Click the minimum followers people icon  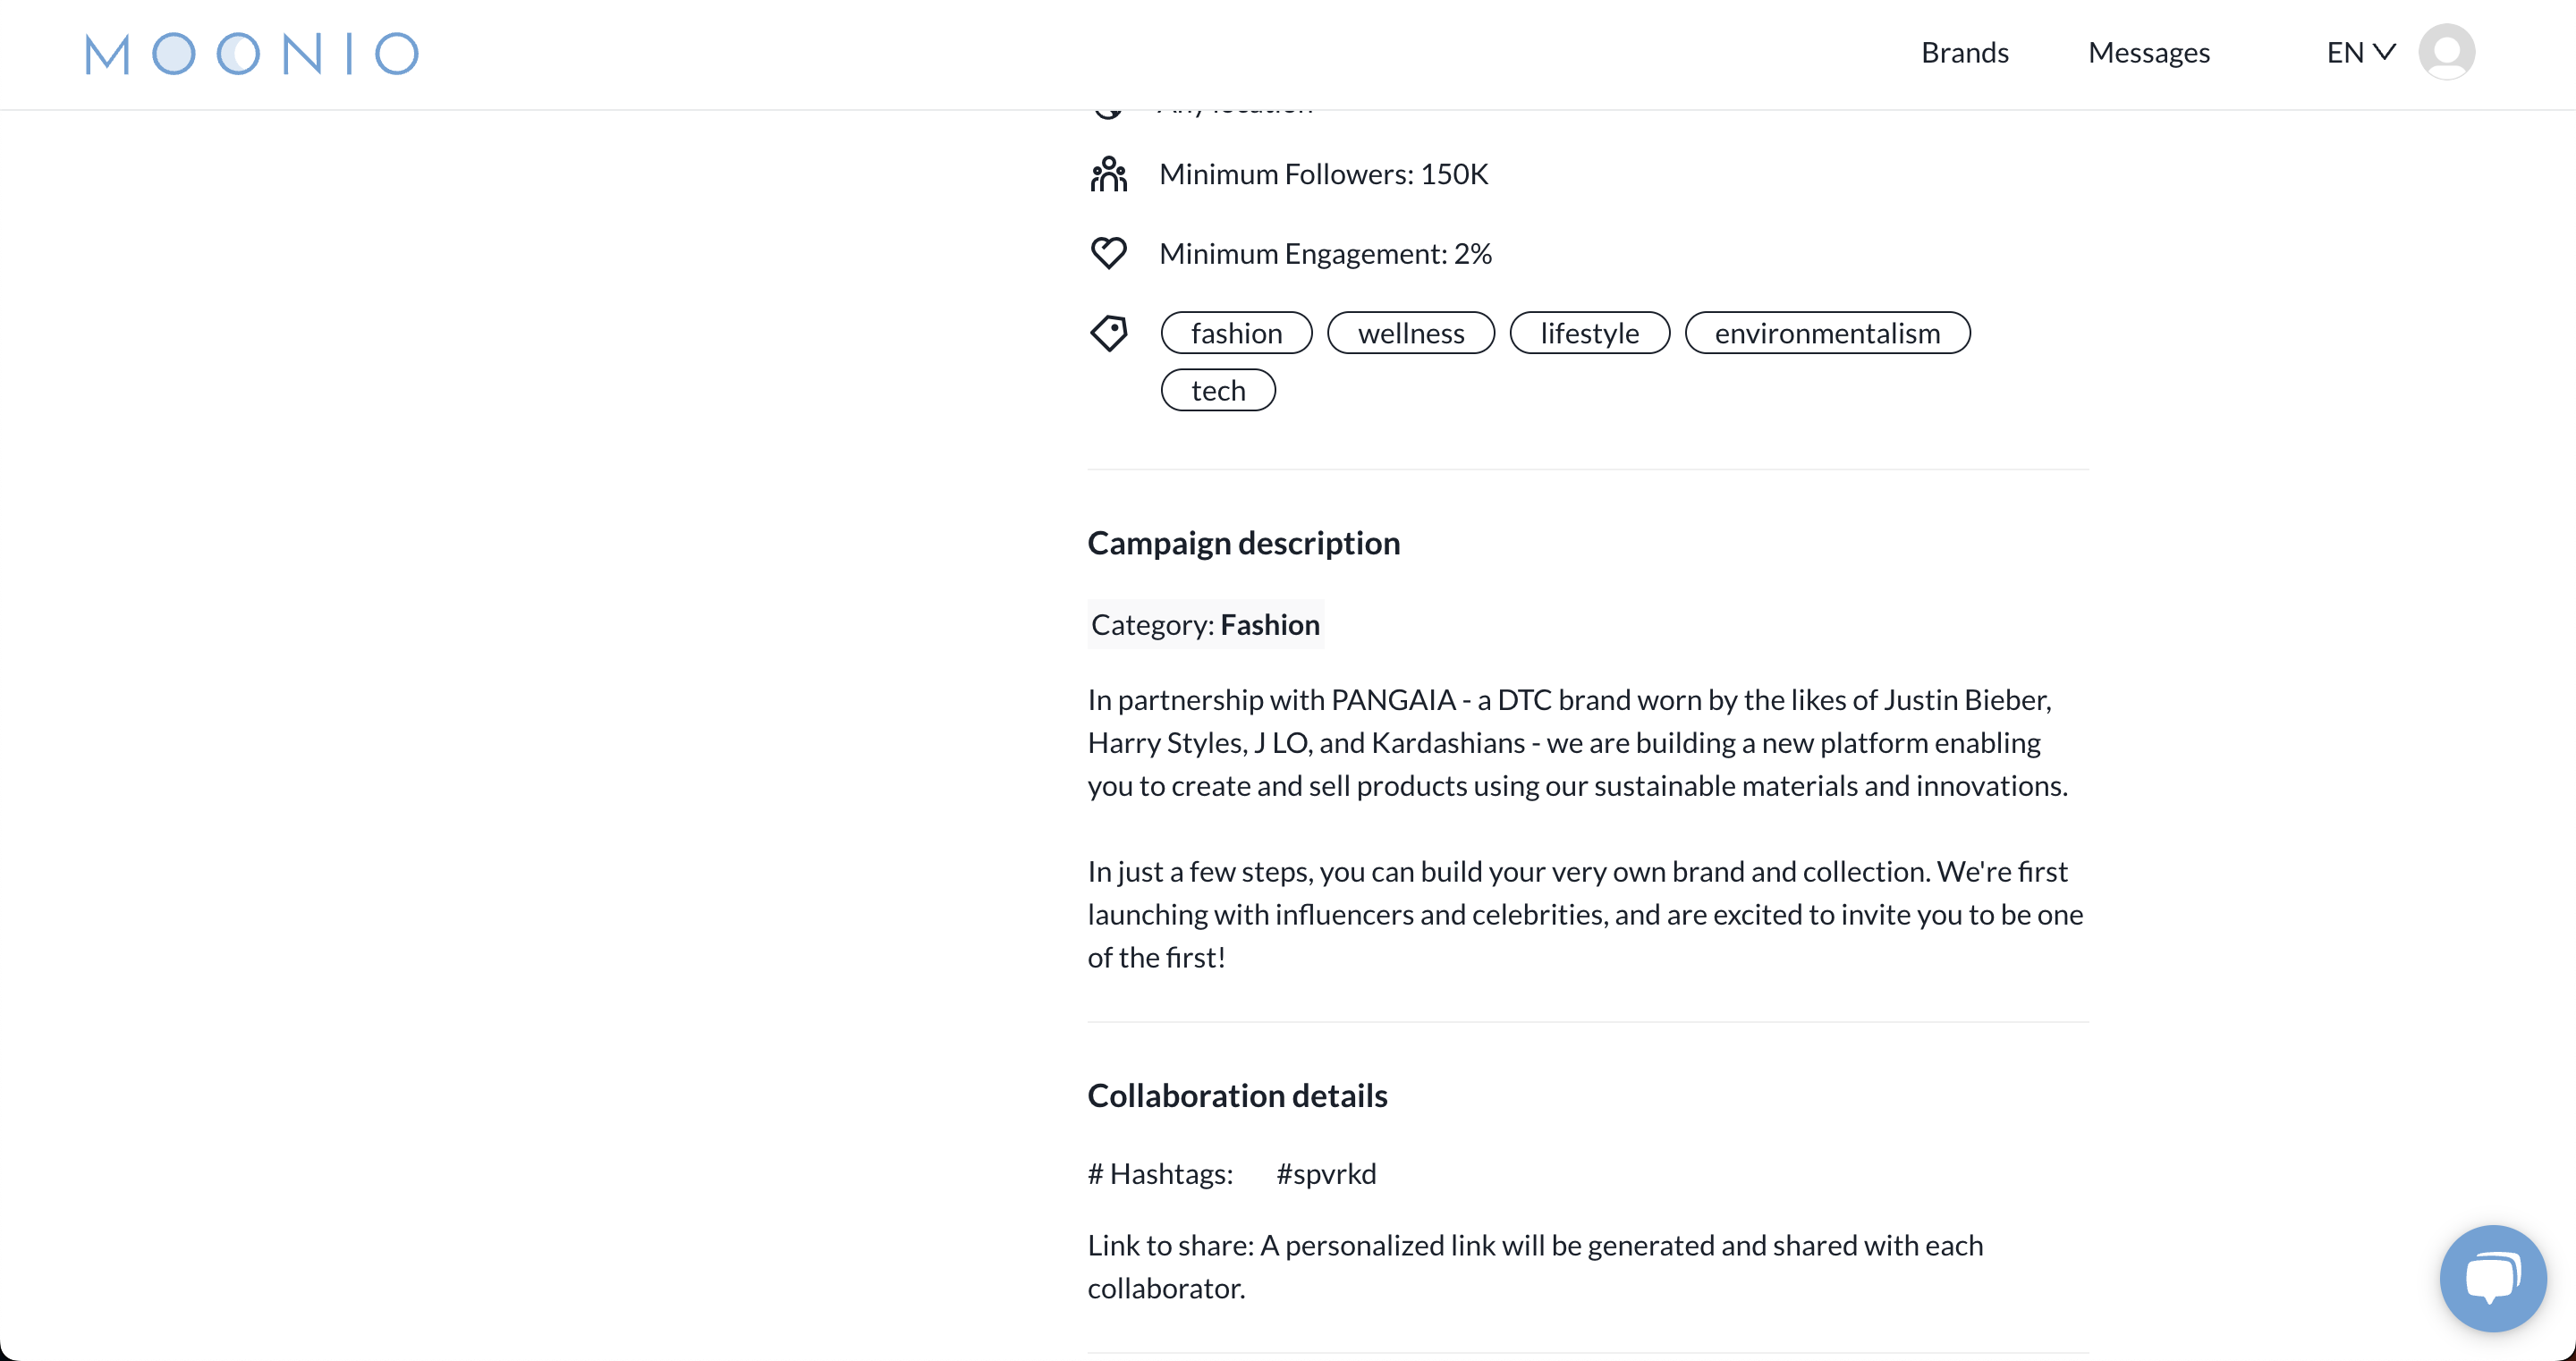[1108, 174]
